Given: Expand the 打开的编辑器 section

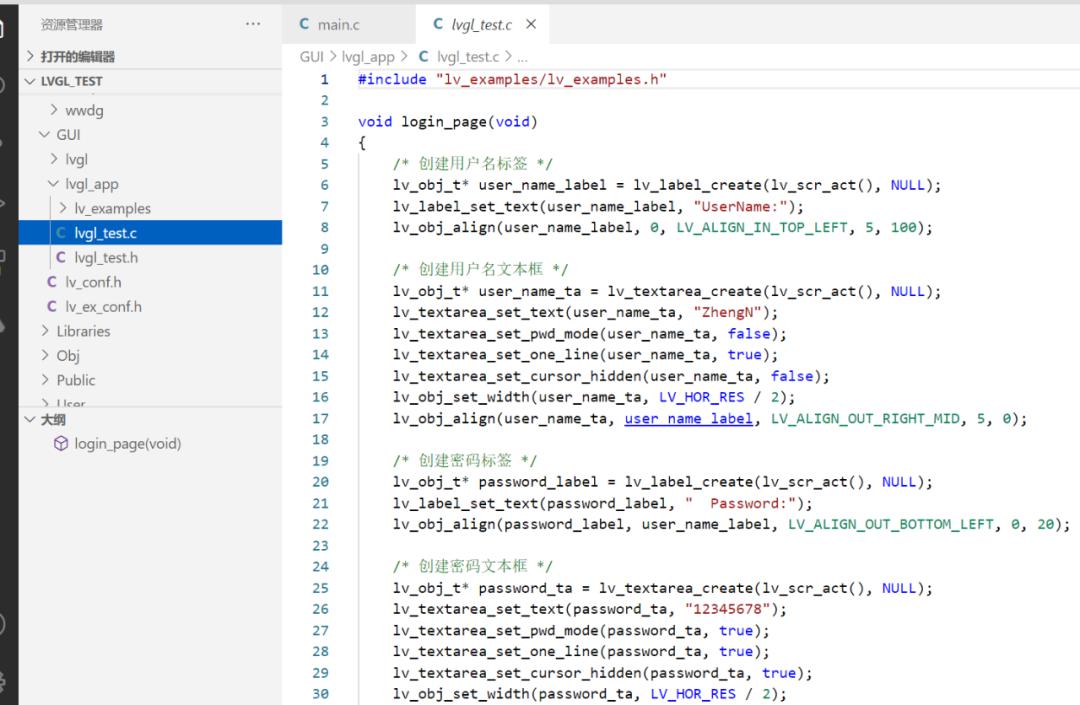Looking at the screenshot, I should point(30,56).
